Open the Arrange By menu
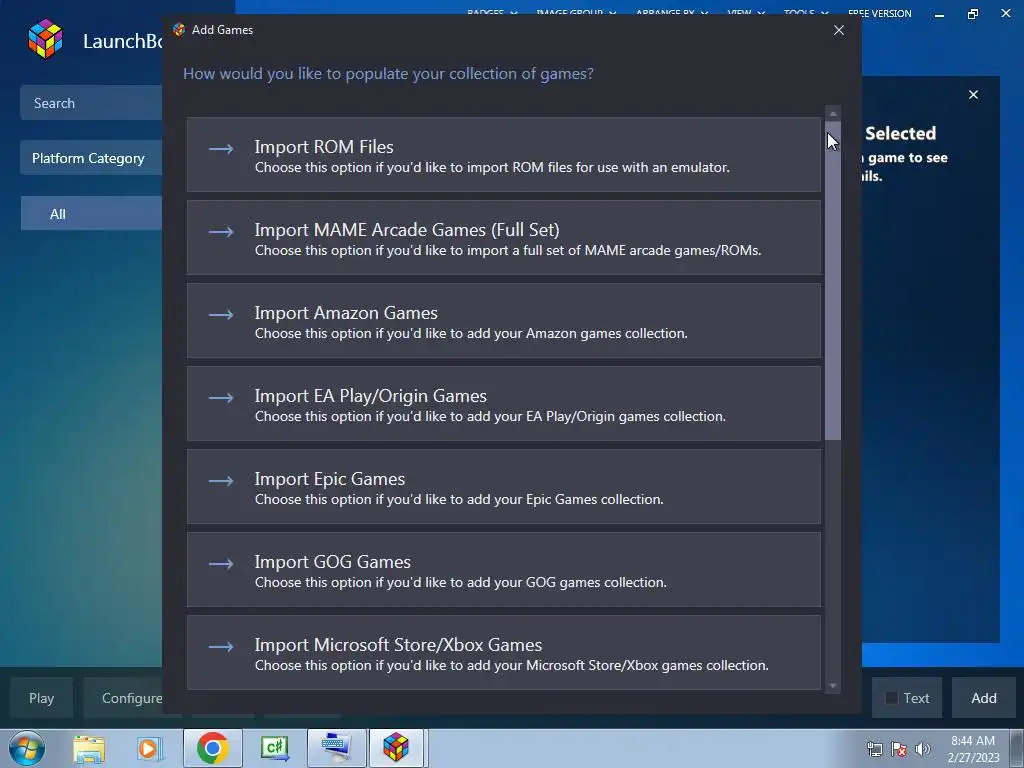 click(671, 12)
